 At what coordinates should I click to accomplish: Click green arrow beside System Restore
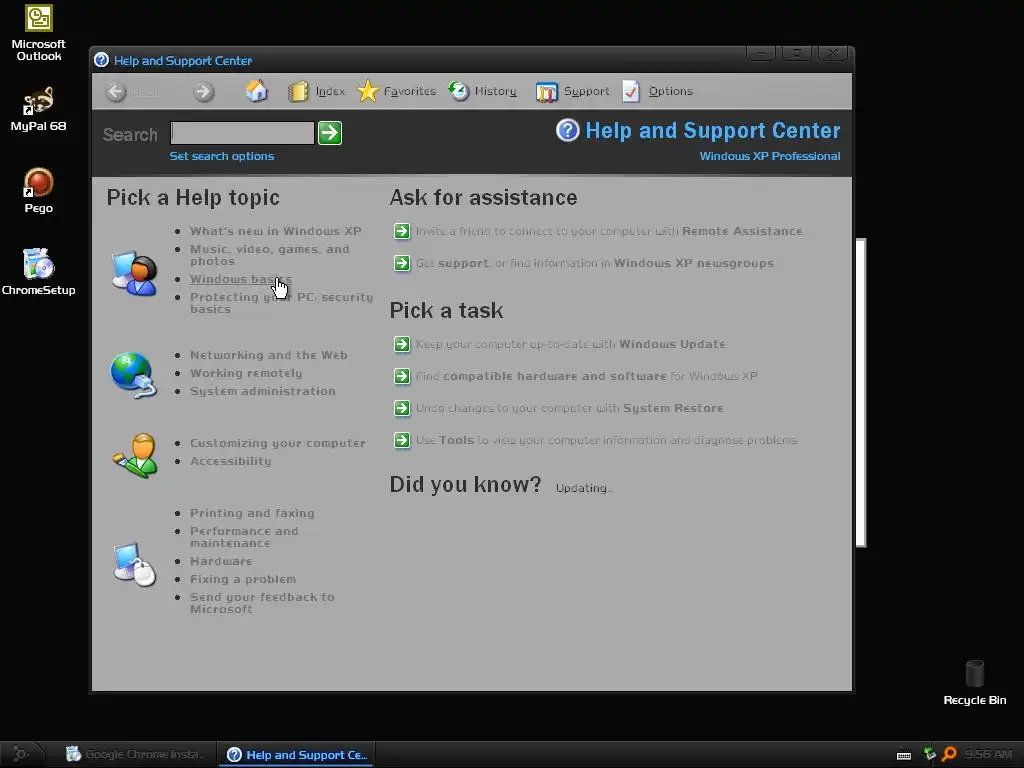pyautogui.click(x=402, y=408)
